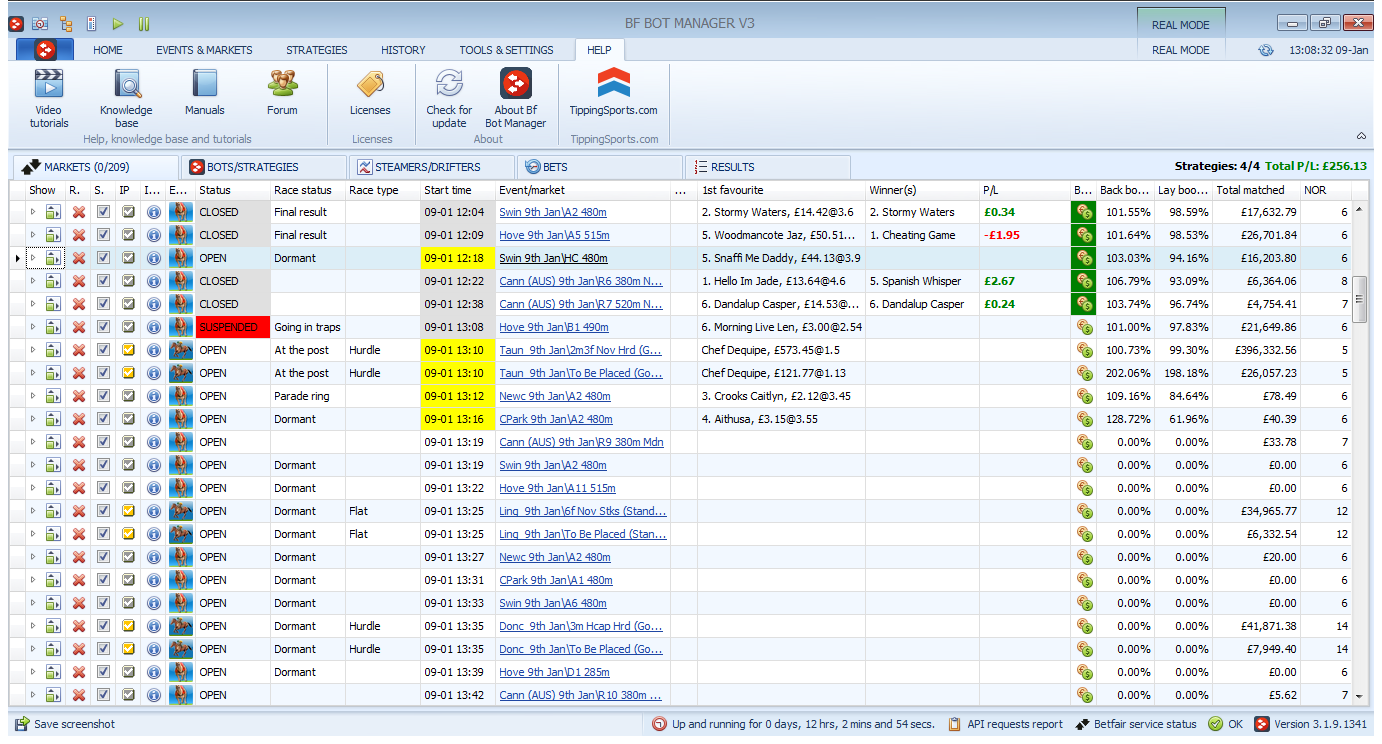This screenshot has width=1382, height=744.
Task: Switch to the BOTS/STRATEGIES panel tab
Action: (263, 167)
